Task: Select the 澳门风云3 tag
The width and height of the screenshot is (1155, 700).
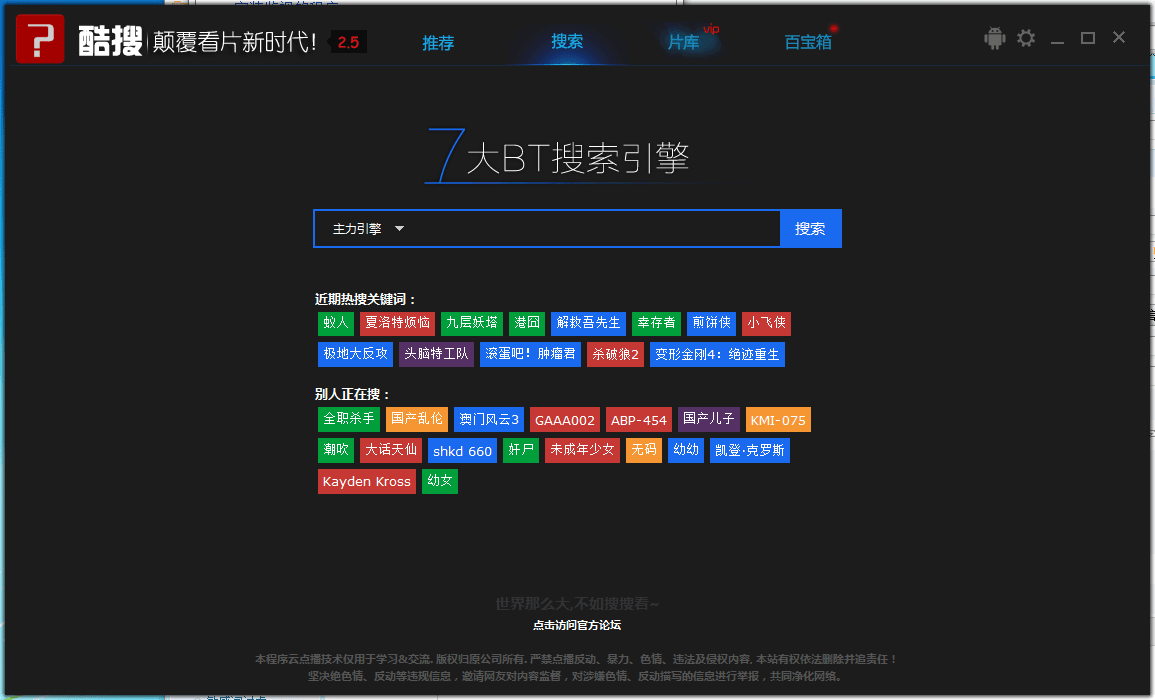Action: click(x=489, y=419)
